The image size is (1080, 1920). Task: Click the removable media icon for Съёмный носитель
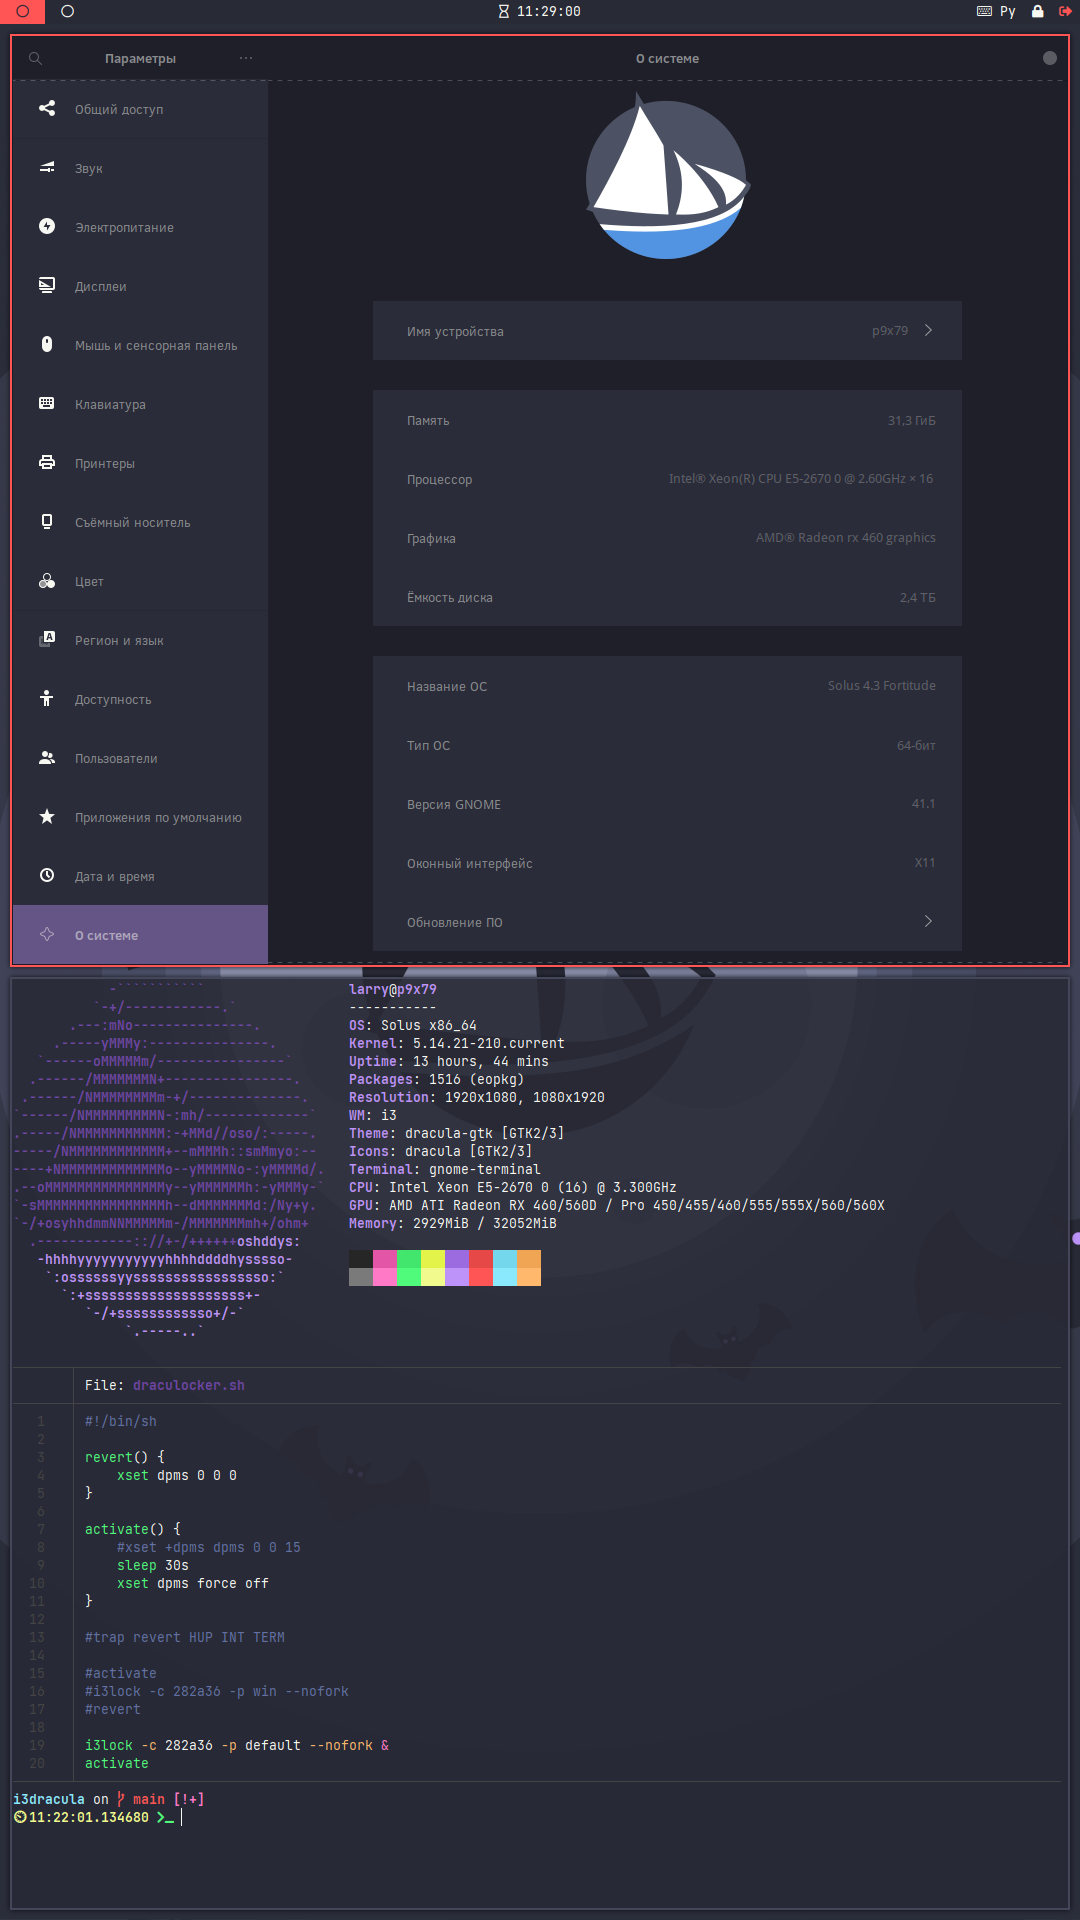click(x=47, y=521)
